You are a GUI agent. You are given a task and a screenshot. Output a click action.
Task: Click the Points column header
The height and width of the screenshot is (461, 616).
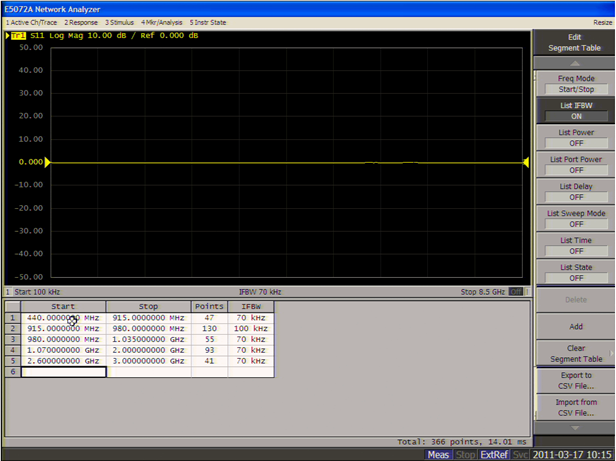[x=209, y=307]
